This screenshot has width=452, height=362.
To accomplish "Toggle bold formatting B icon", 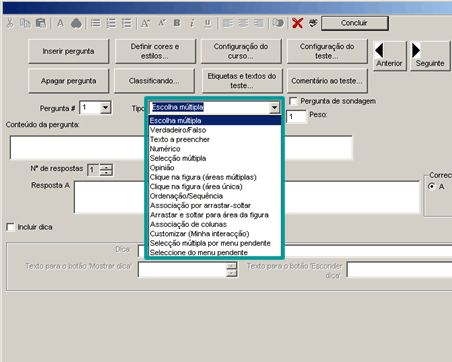I will tap(177, 23).
